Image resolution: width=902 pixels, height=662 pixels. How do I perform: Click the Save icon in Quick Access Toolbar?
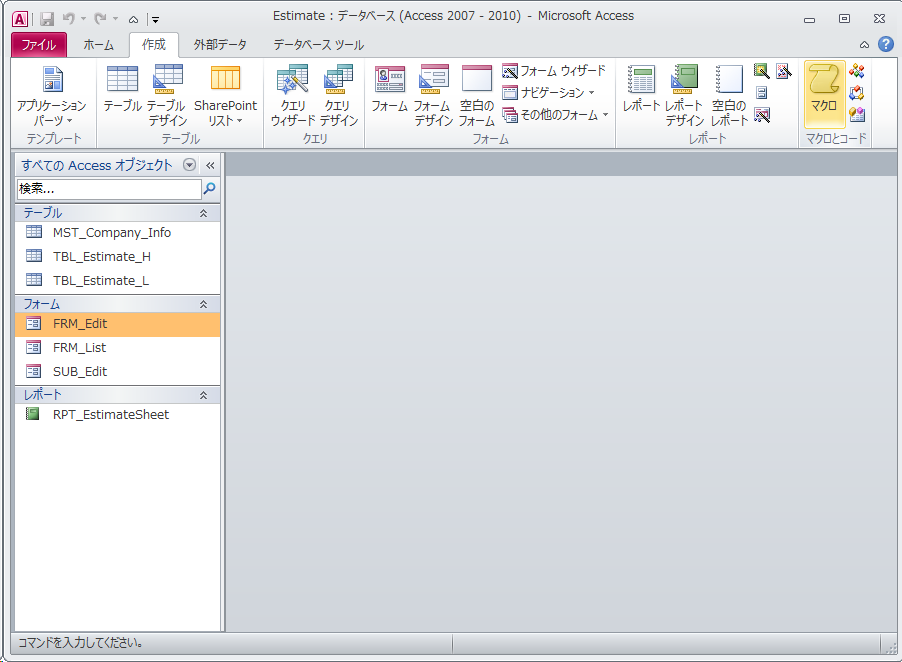click(x=47, y=19)
